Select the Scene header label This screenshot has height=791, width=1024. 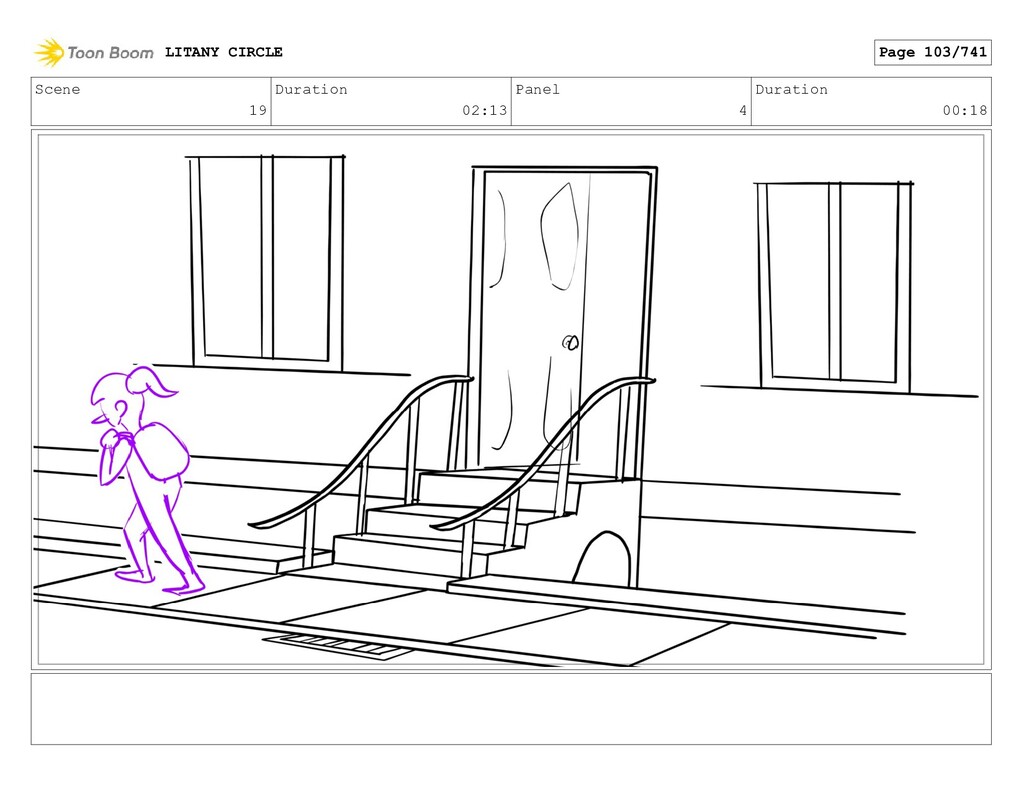pos(57,89)
